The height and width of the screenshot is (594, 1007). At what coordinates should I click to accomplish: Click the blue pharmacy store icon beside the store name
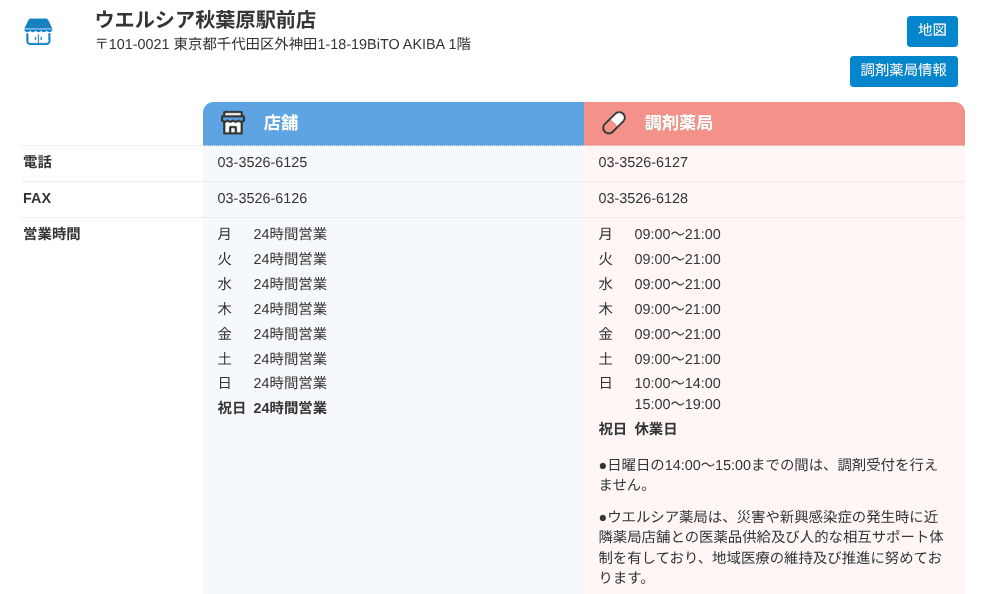[38, 32]
